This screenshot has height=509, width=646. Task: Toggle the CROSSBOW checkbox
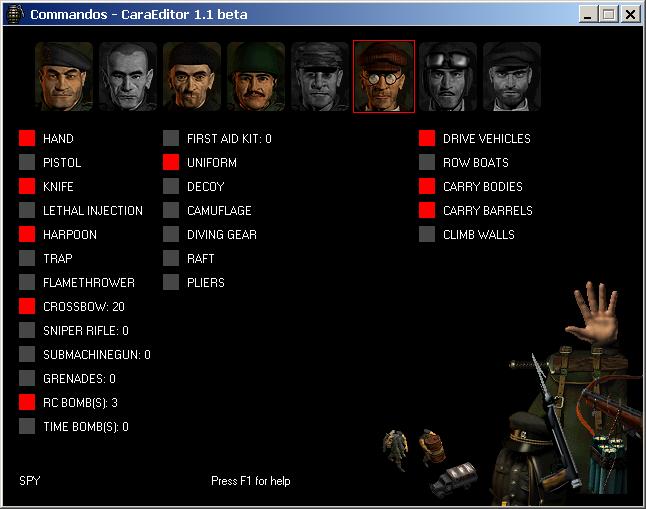pos(27,306)
